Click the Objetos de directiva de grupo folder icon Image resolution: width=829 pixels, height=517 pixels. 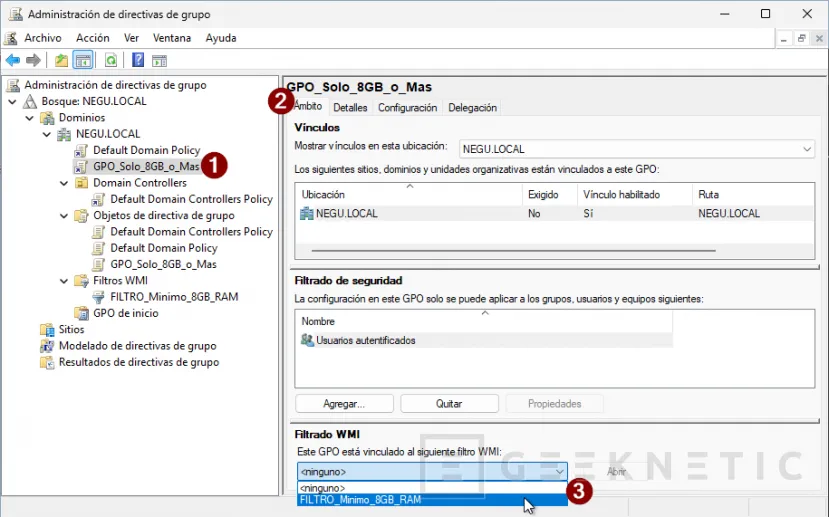(x=81, y=216)
